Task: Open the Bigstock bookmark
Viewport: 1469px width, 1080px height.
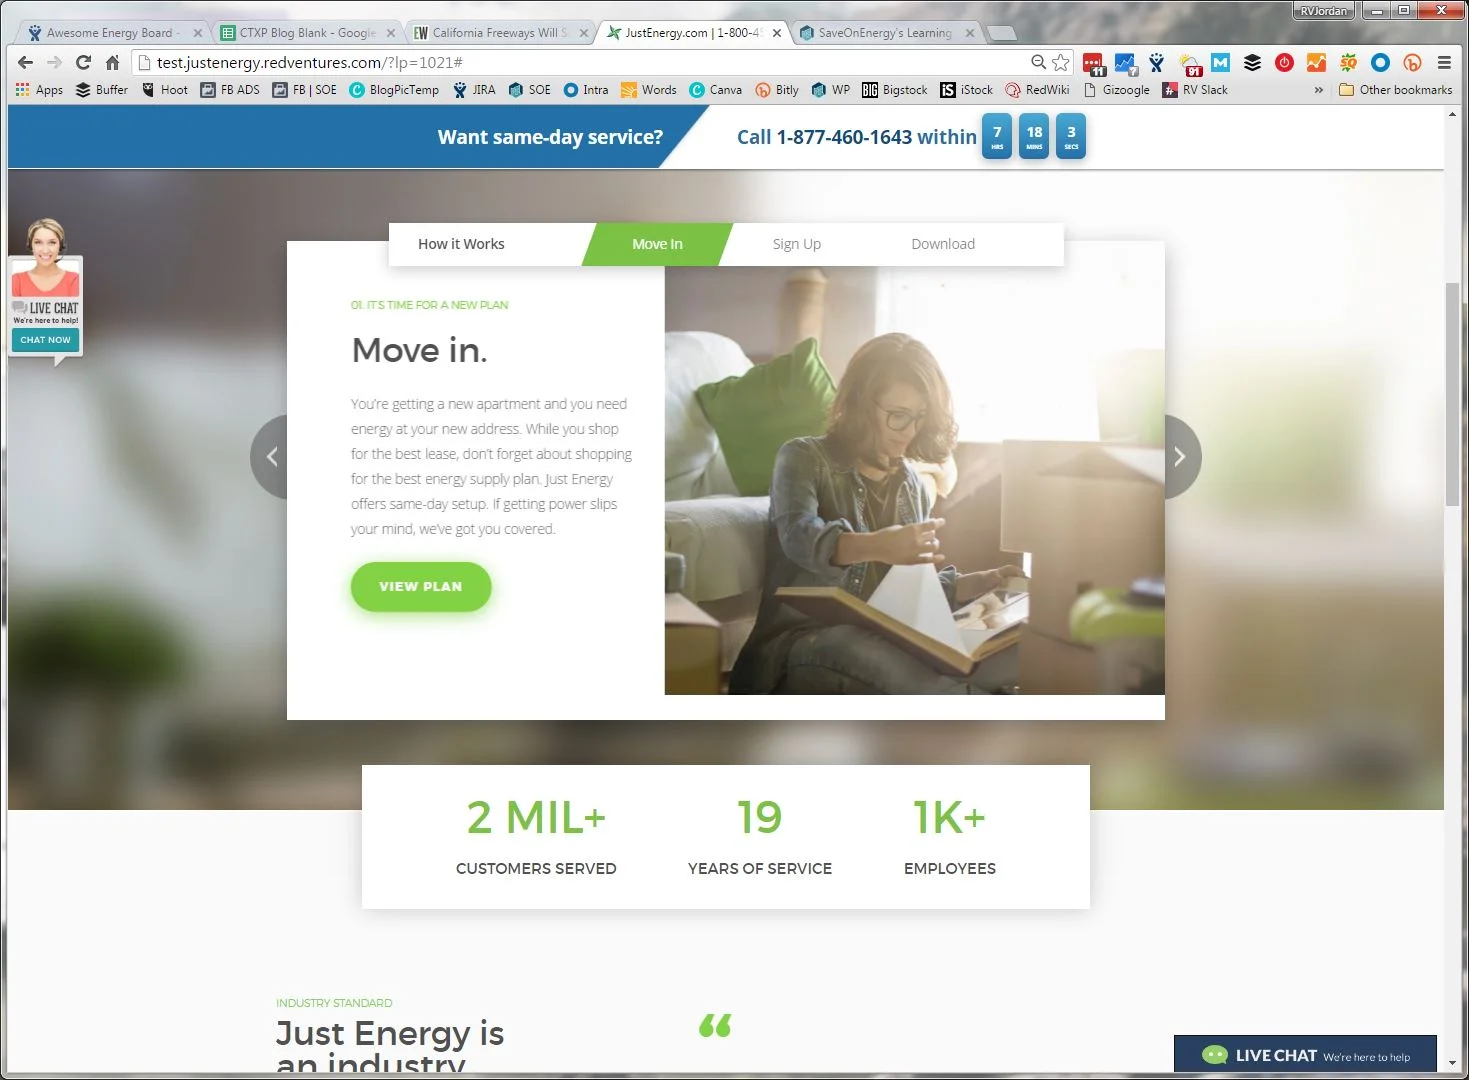Action: [894, 90]
